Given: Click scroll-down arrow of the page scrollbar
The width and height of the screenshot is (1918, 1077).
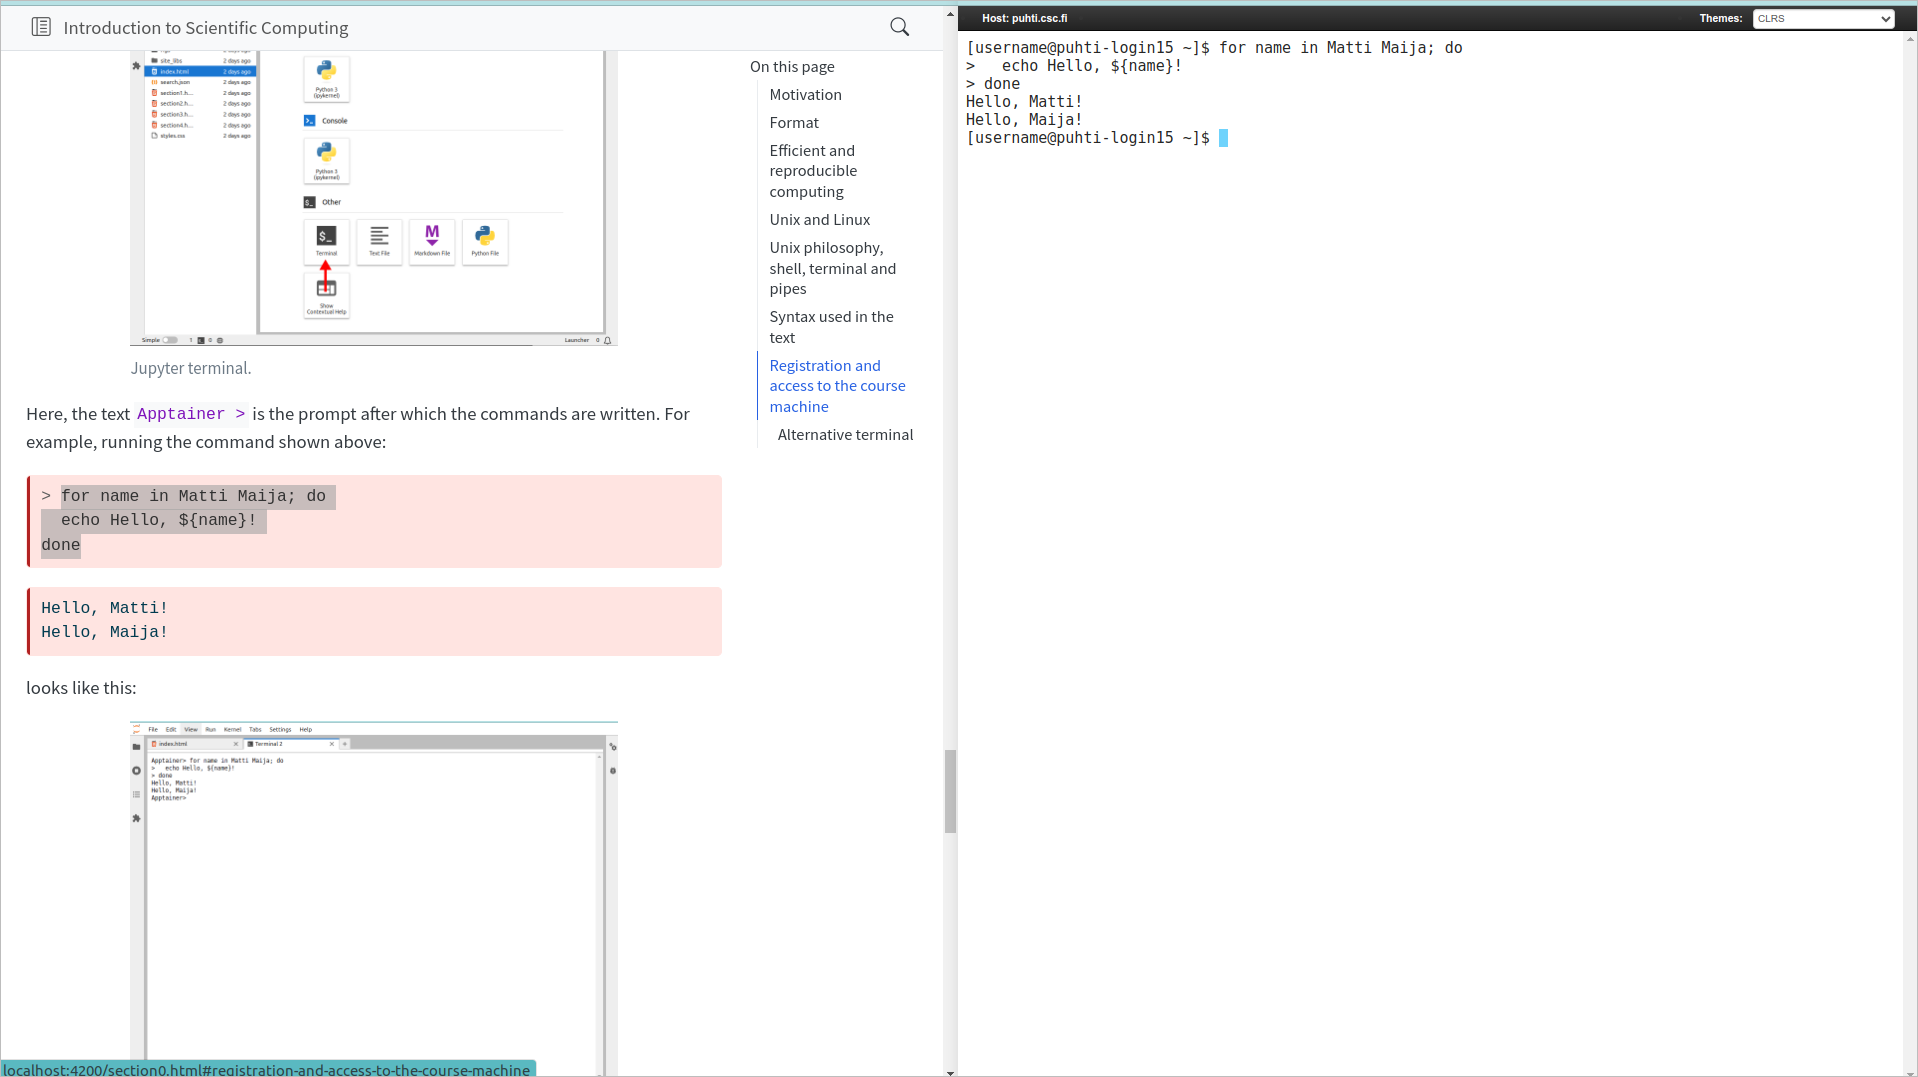Looking at the screenshot, I should (x=950, y=1072).
